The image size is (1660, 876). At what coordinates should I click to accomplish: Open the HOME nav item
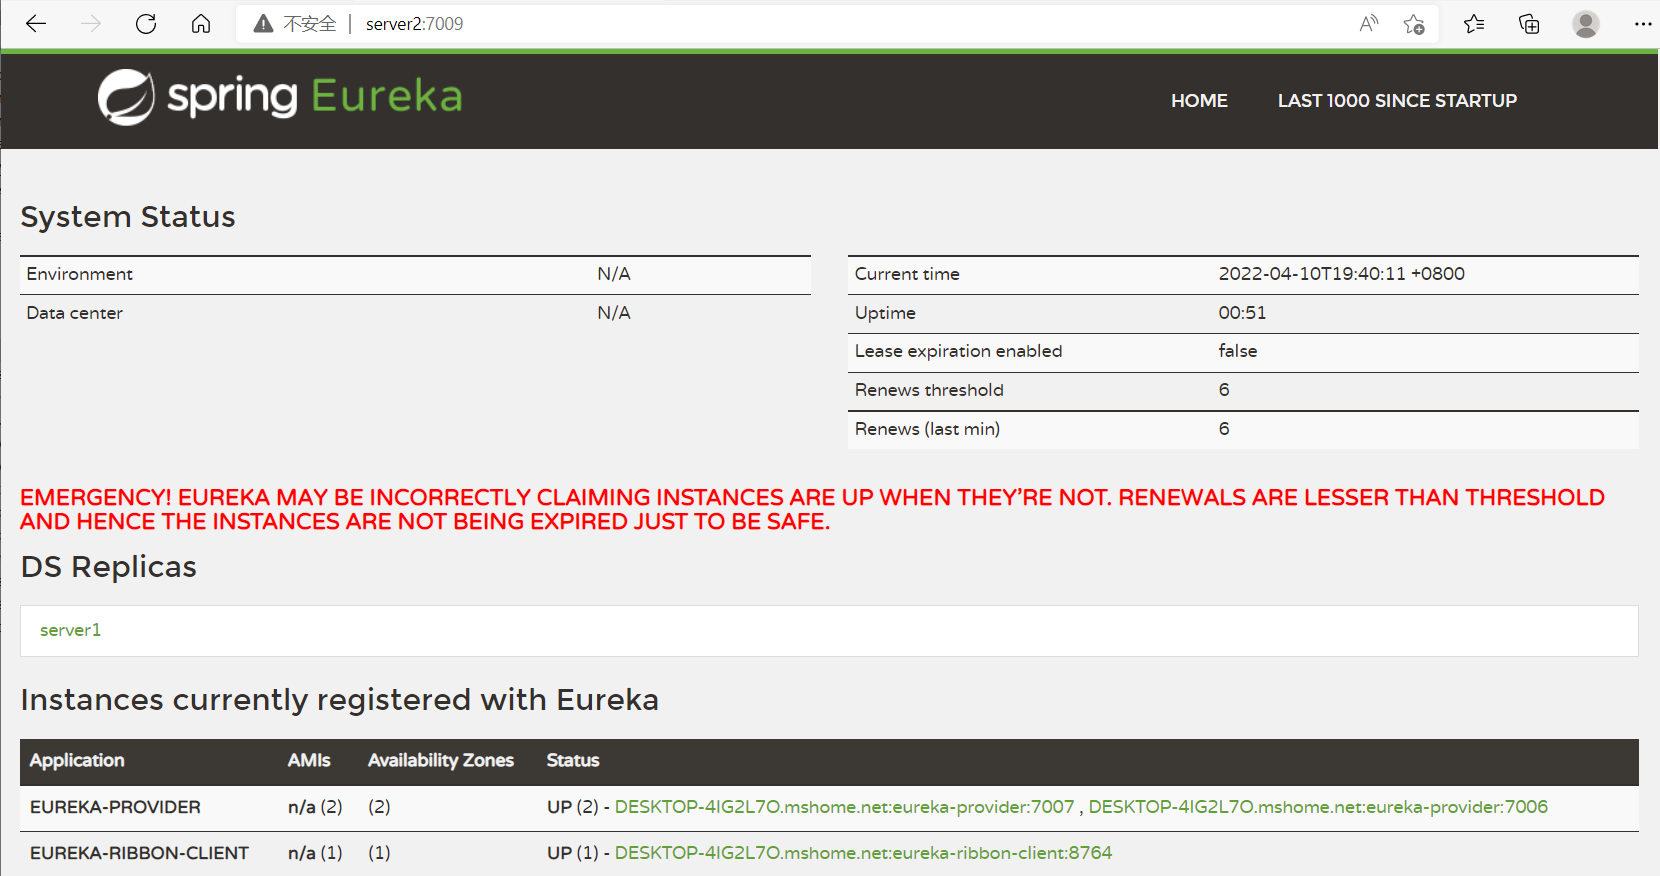[1199, 101]
